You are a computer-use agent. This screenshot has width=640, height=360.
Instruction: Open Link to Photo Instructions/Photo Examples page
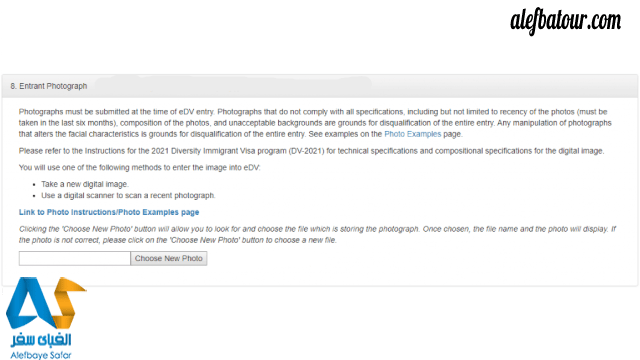pos(109,212)
